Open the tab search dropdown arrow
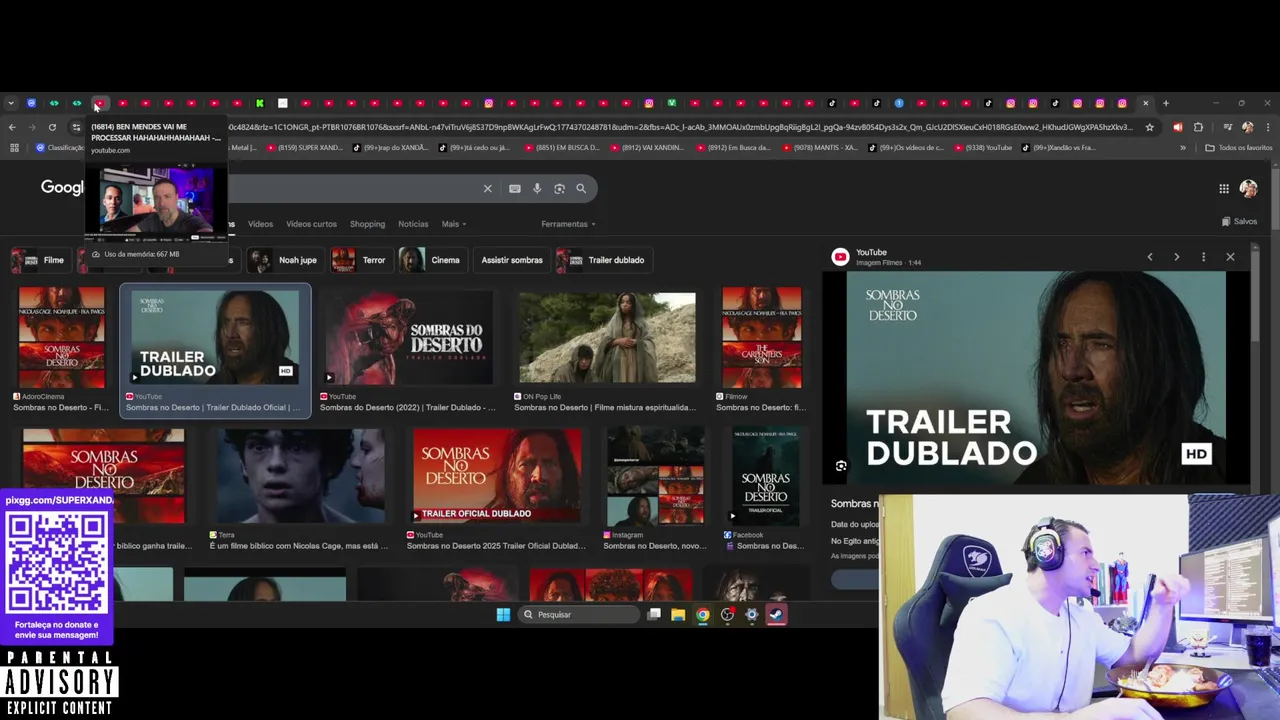The height and width of the screenshot is (720, 1280). [x=10, y=103]
